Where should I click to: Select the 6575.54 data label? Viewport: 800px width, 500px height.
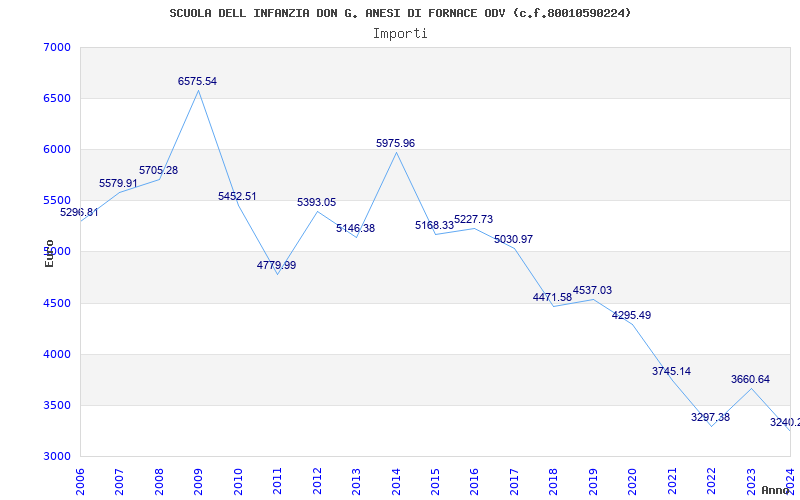[x=197, y=81]
